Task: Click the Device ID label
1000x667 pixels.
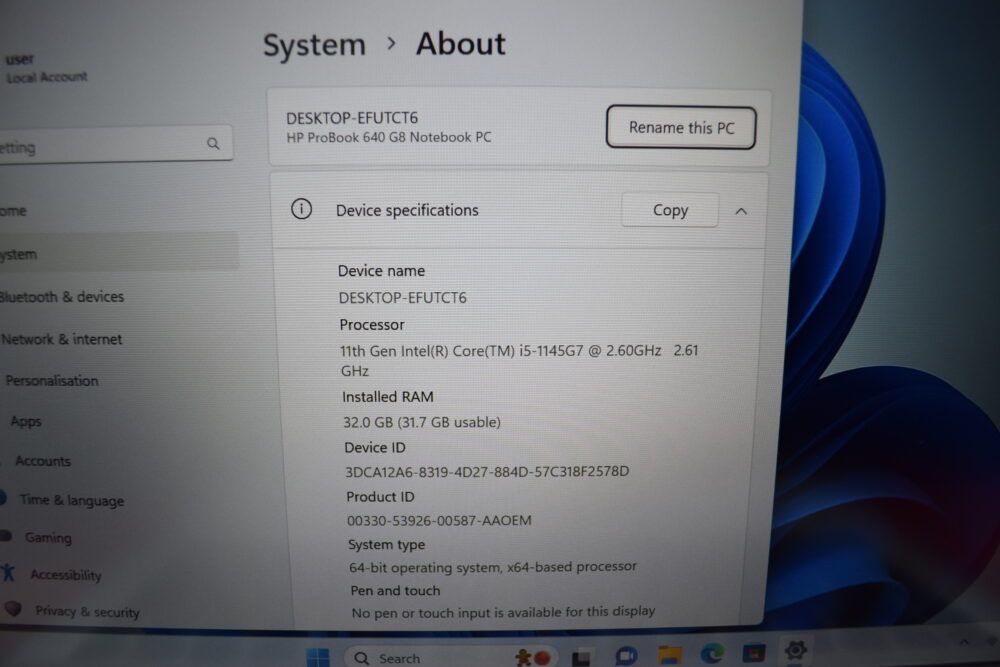Action: [374, 448]
